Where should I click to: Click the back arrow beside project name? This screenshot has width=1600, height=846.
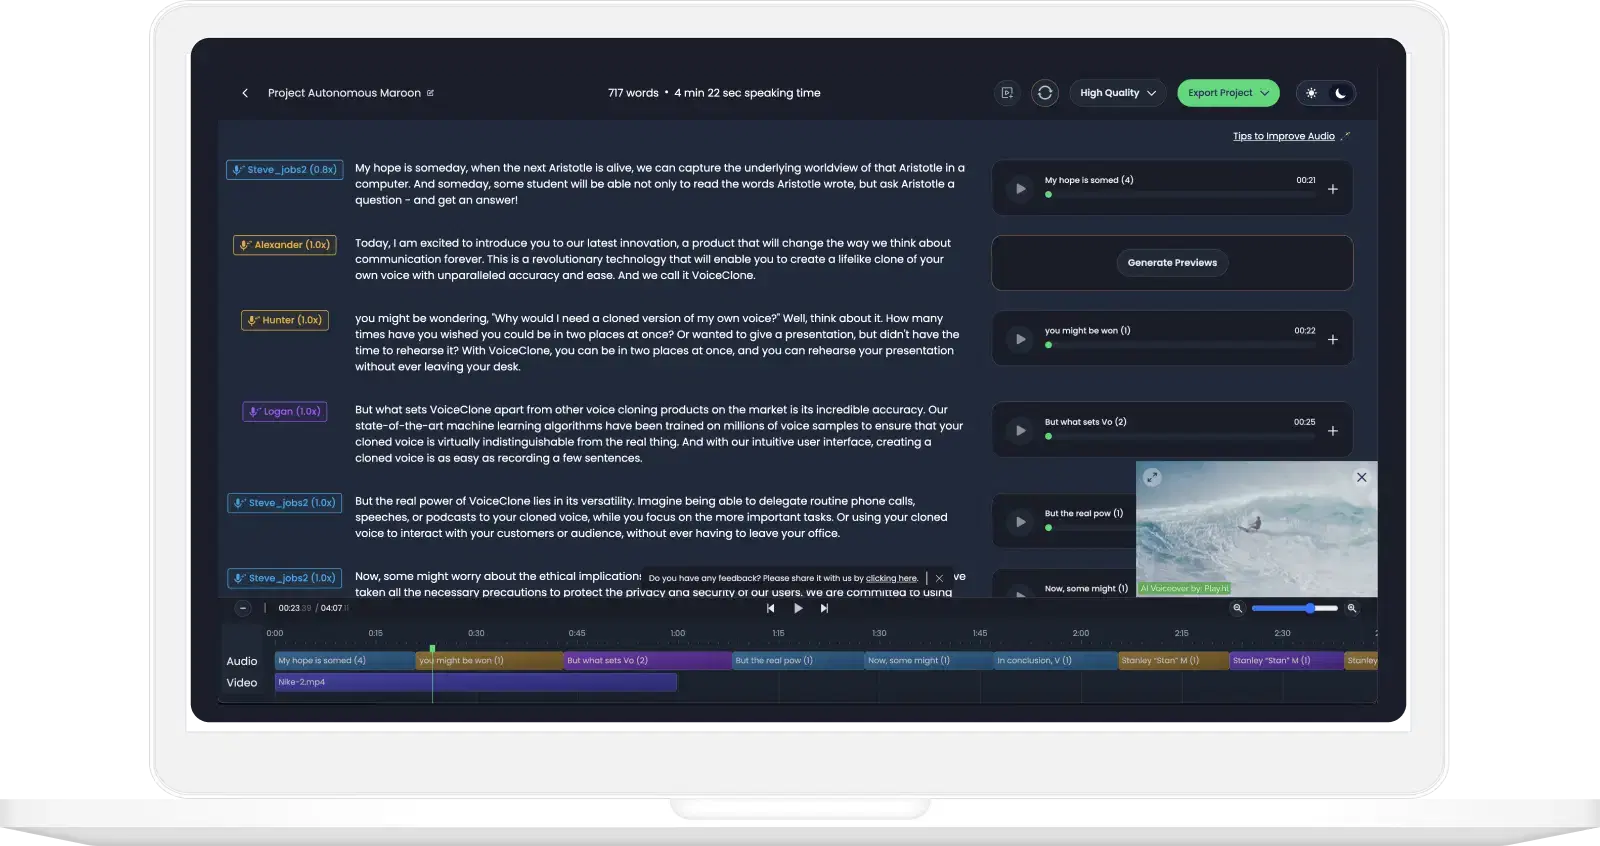point(245,93)
